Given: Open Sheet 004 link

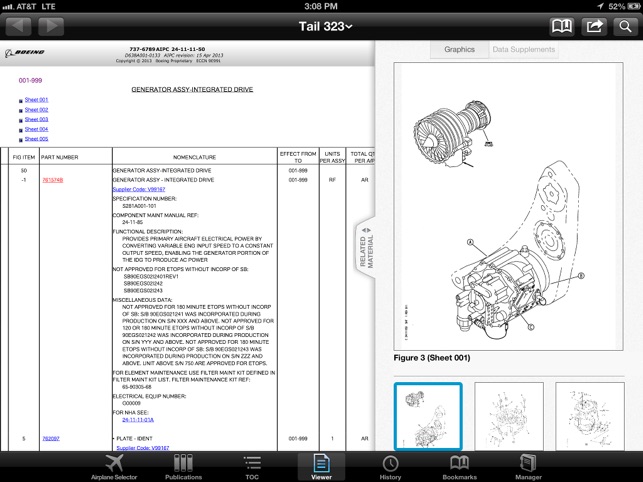Looking at the screenshot, I should 36,129.
